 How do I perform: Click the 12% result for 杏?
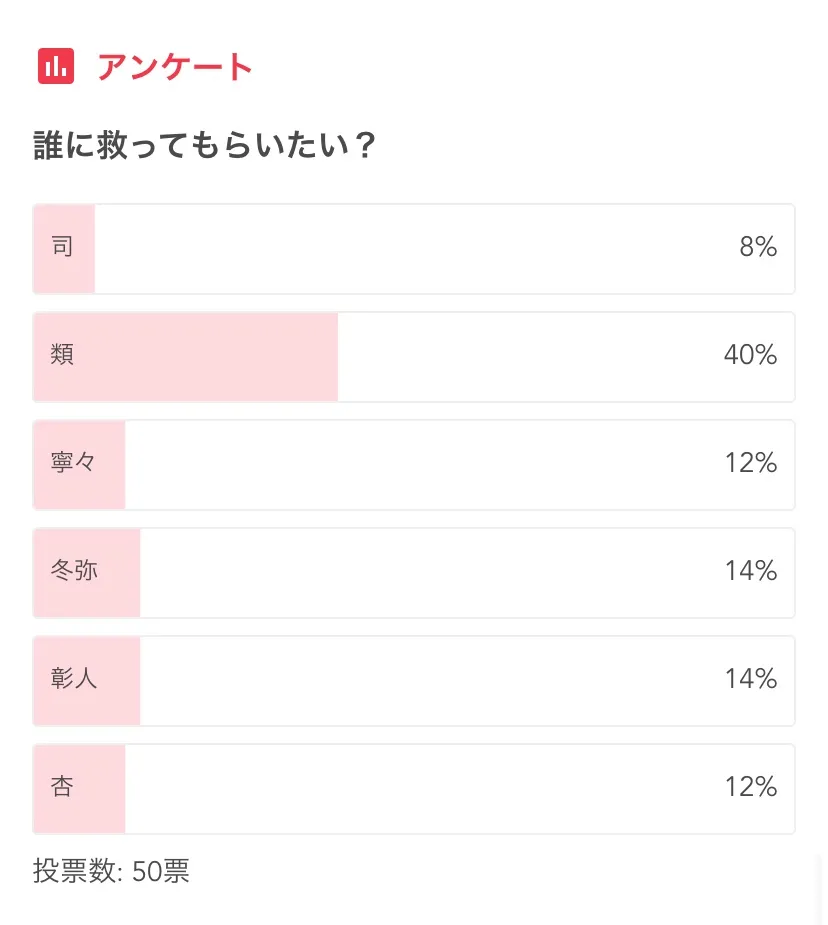(x=751, y=786)
